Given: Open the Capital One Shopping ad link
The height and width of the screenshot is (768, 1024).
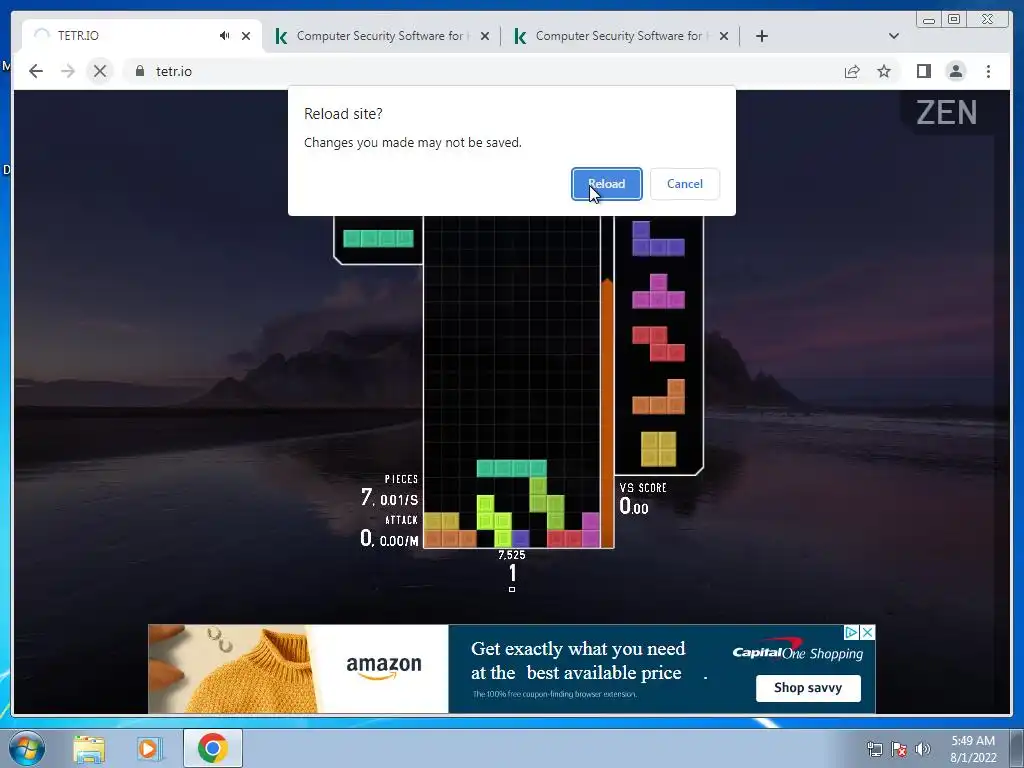Looking at the screenshot, I should [798, 653].
